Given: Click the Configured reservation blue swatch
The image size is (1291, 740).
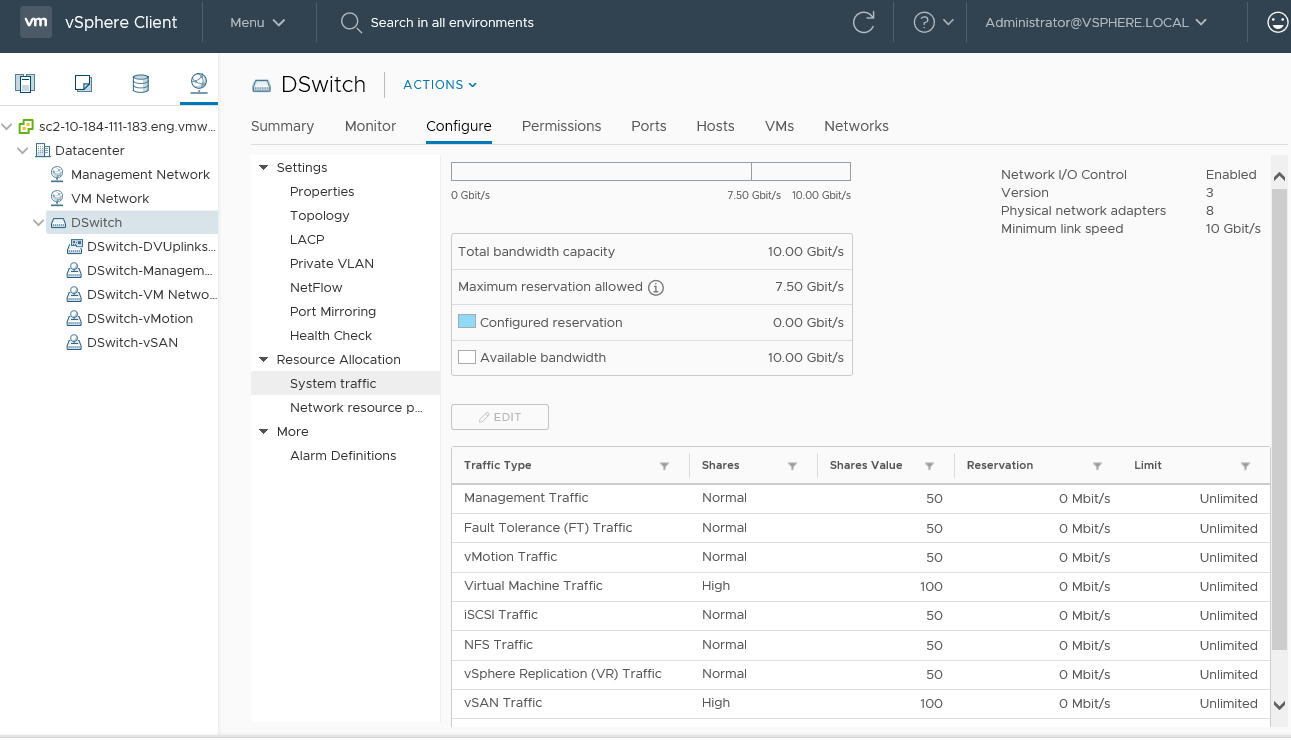Looking at the screenshot, I should pyautogui.click(x=467, y=322).
